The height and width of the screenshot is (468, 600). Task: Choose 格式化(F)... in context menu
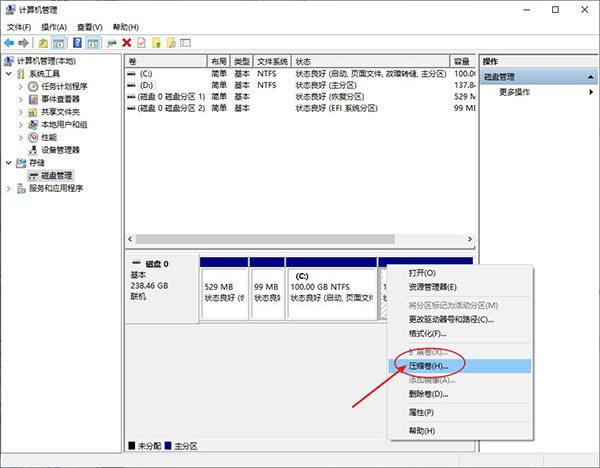(x=460, y=333)
